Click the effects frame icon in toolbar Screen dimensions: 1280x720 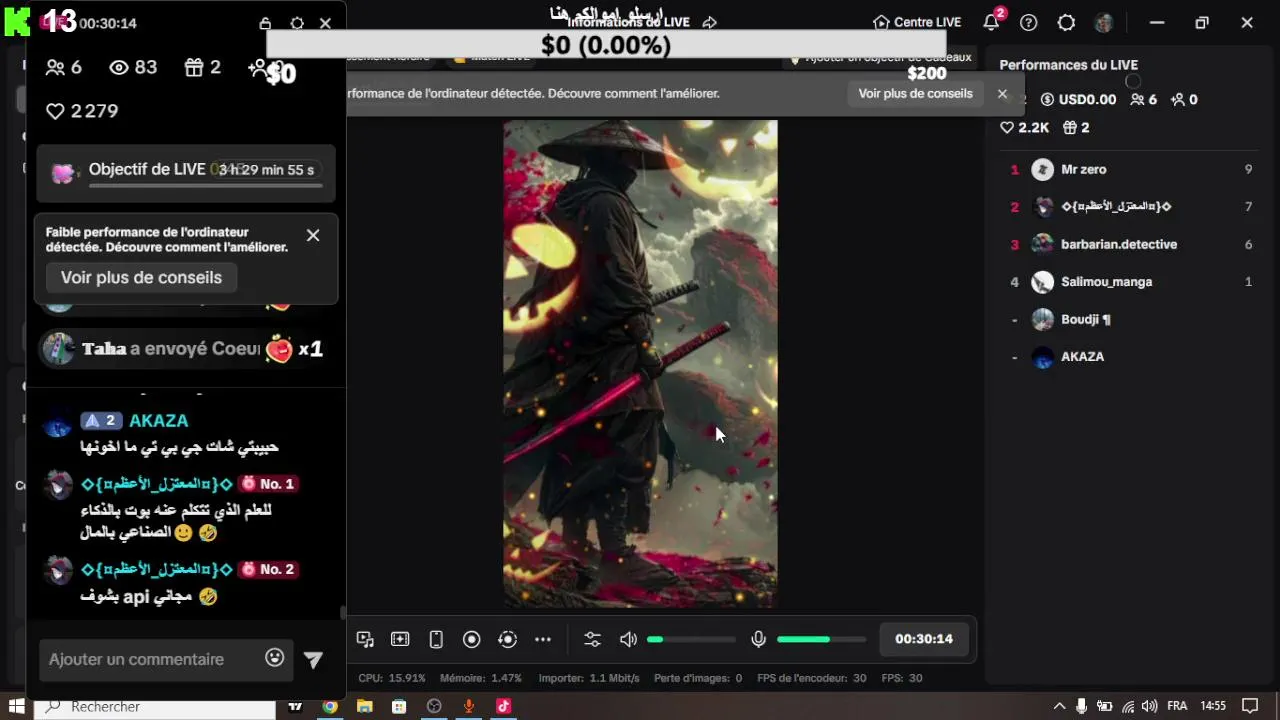pyautogui.click(x=400, y=639)
